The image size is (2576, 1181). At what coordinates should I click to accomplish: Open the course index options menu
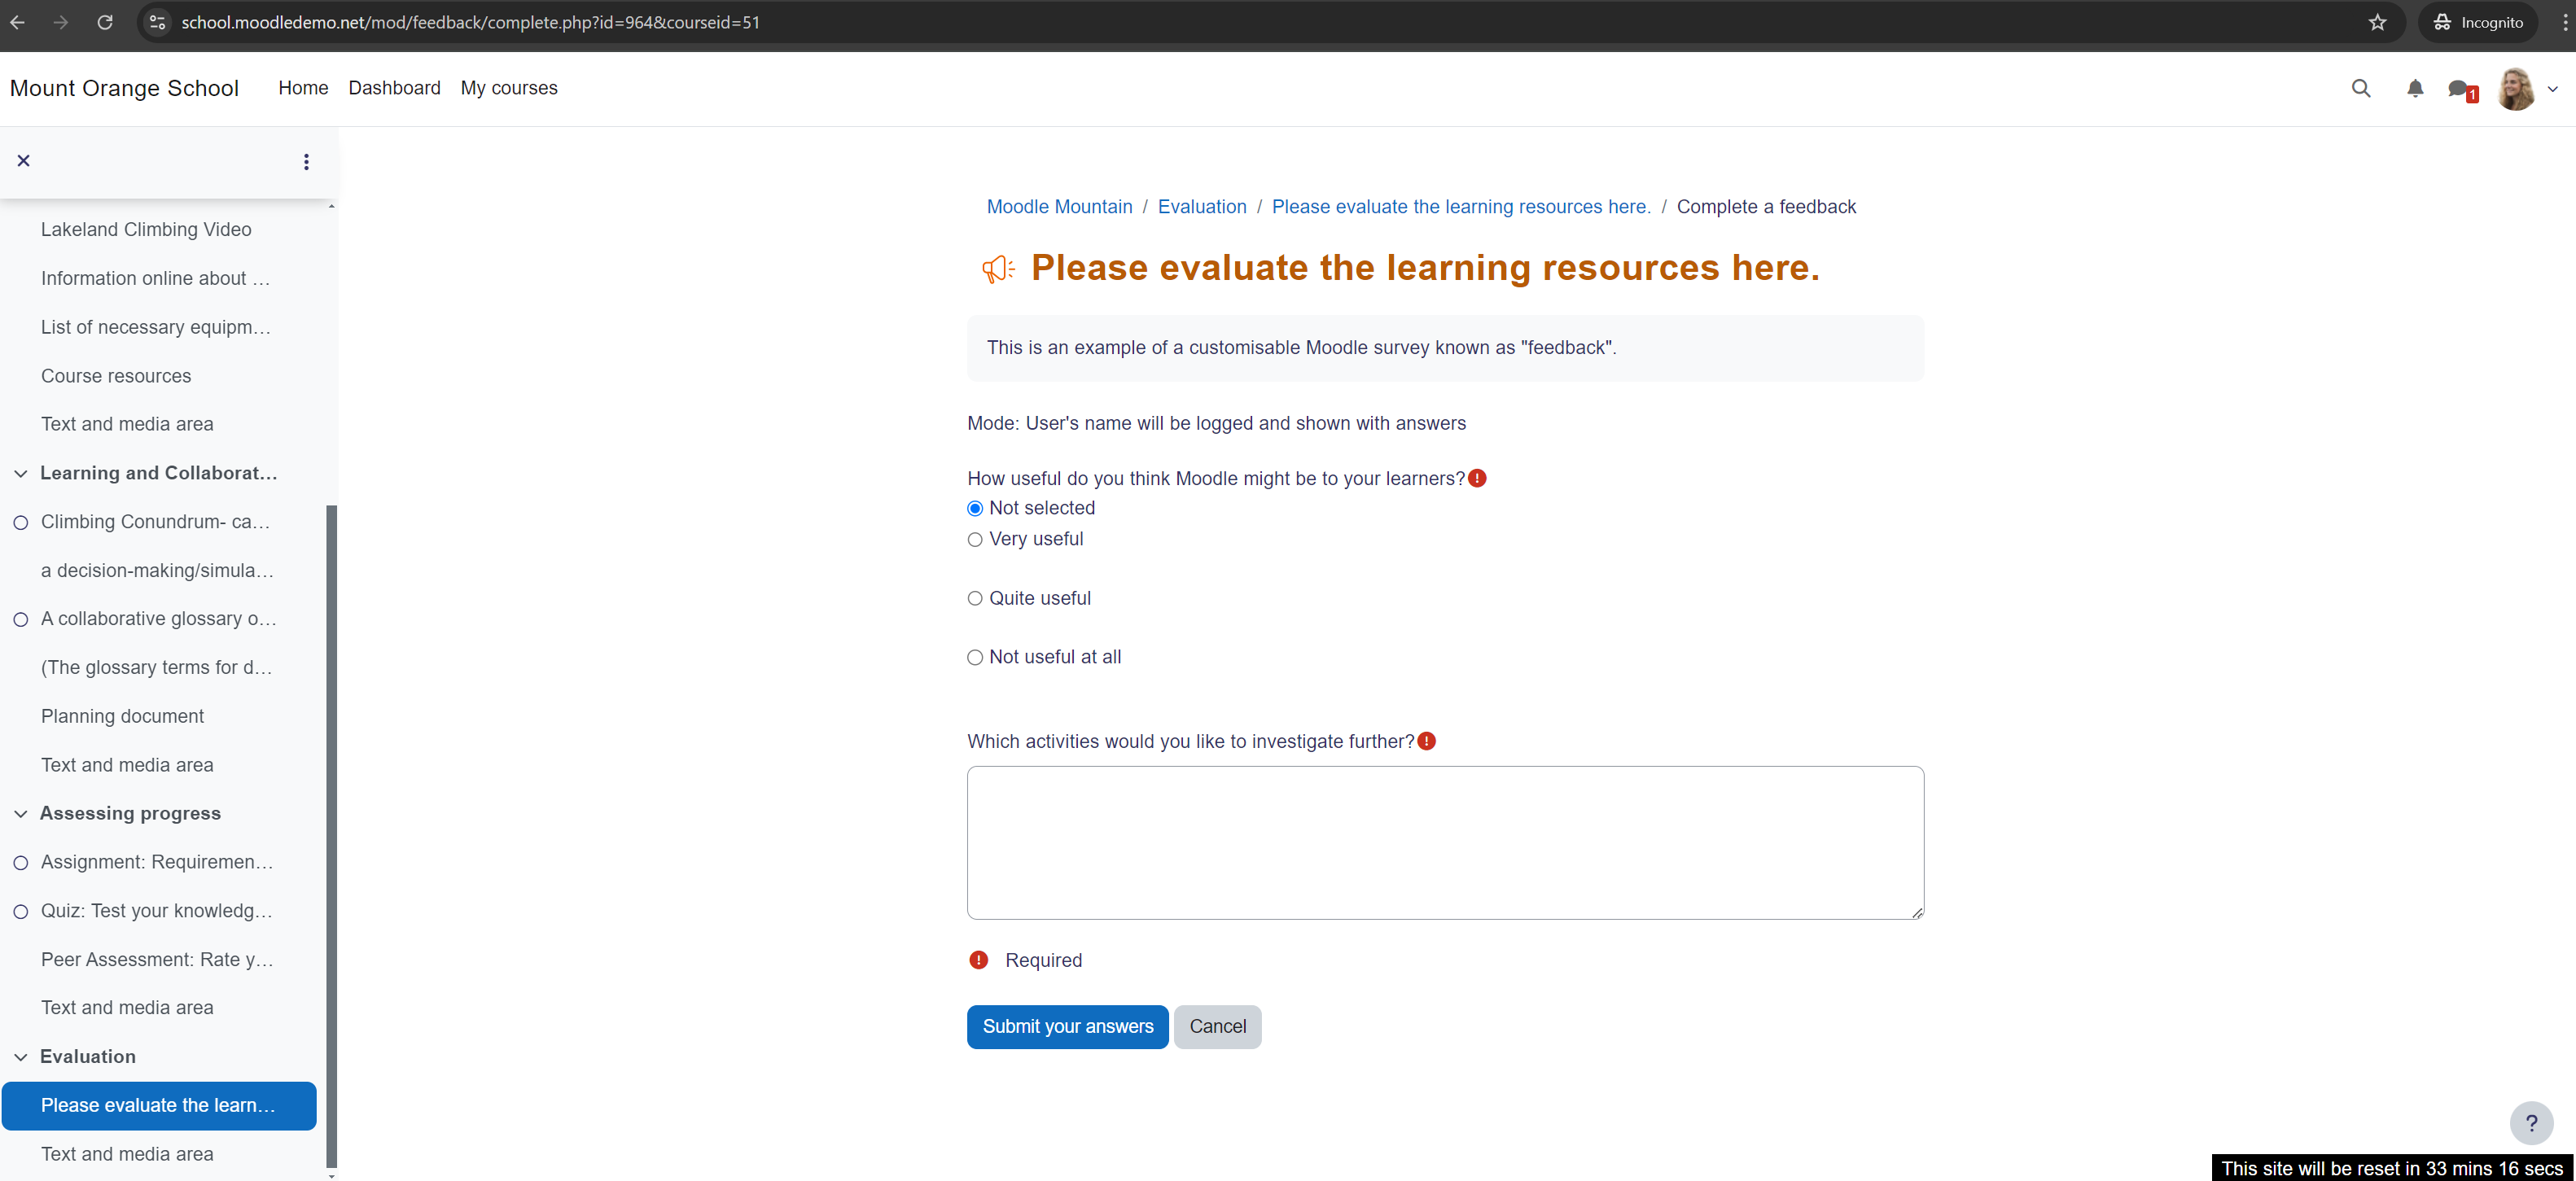pyautogui.click(x=306, y=161)
